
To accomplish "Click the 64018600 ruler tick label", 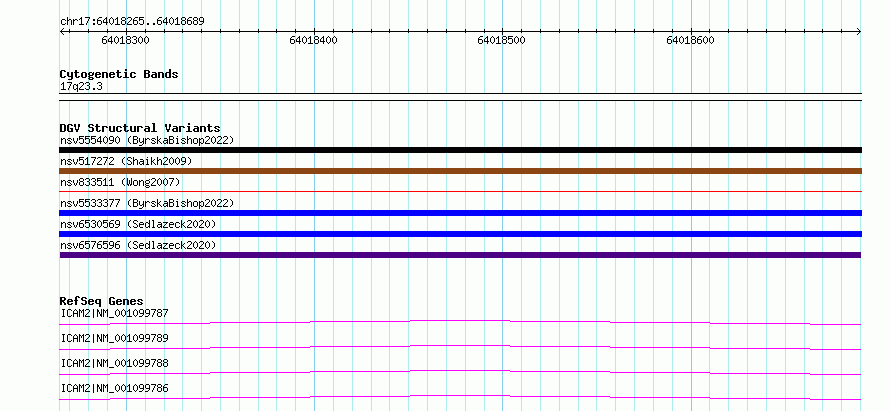I will click(690, 40).
